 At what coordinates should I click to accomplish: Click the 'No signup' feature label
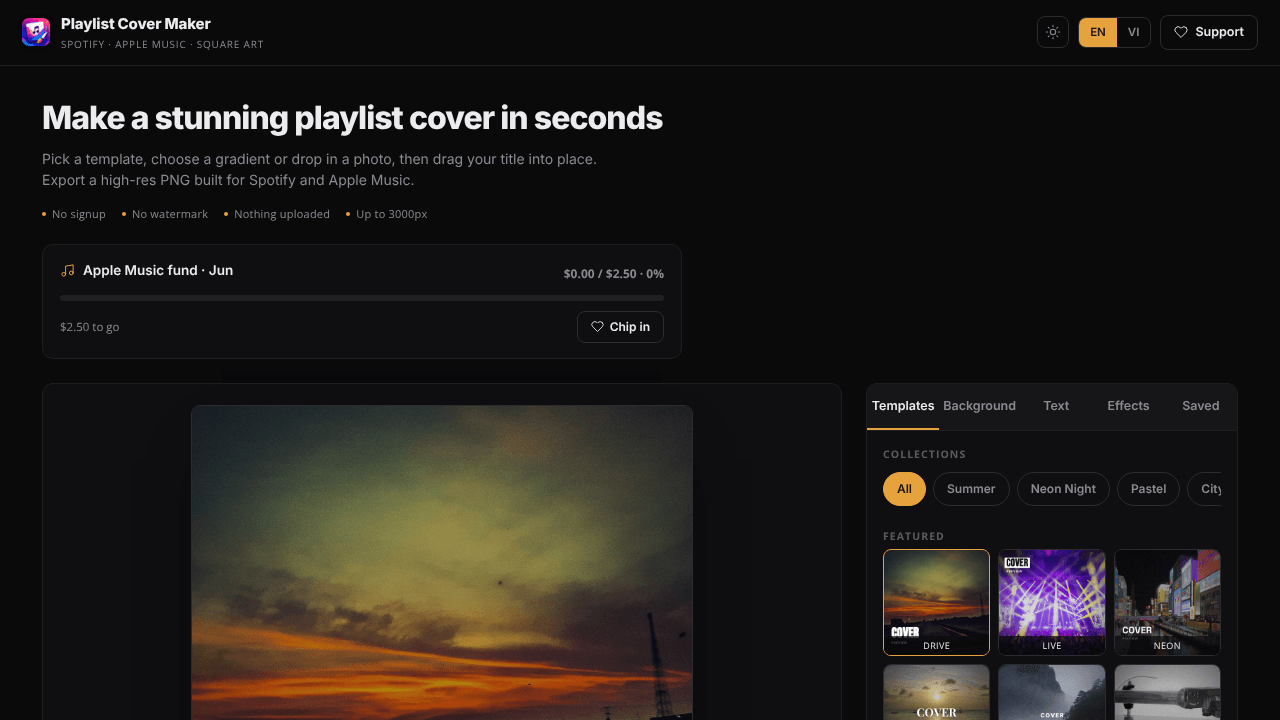pos(79,214)
